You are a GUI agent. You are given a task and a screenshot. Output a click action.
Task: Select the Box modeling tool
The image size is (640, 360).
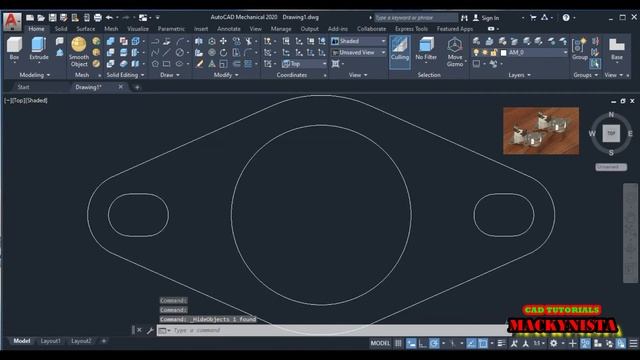(14, 49)
